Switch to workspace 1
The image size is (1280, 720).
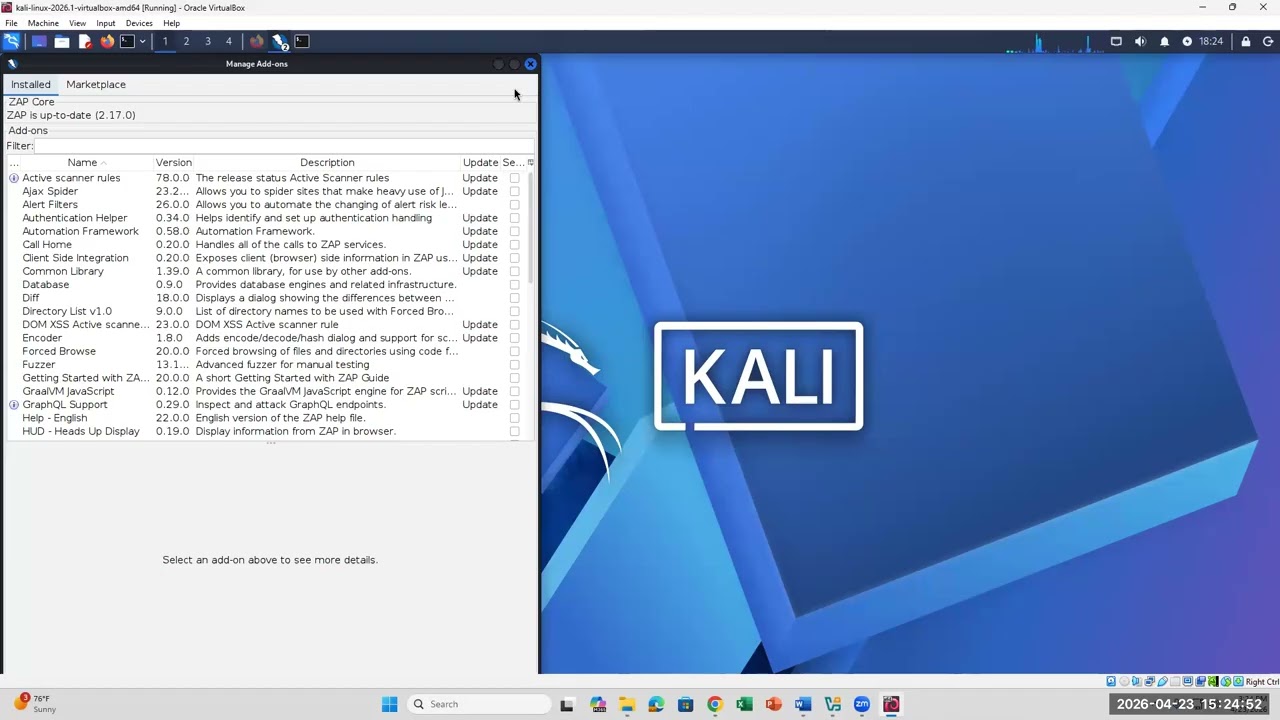click(165, 41)
